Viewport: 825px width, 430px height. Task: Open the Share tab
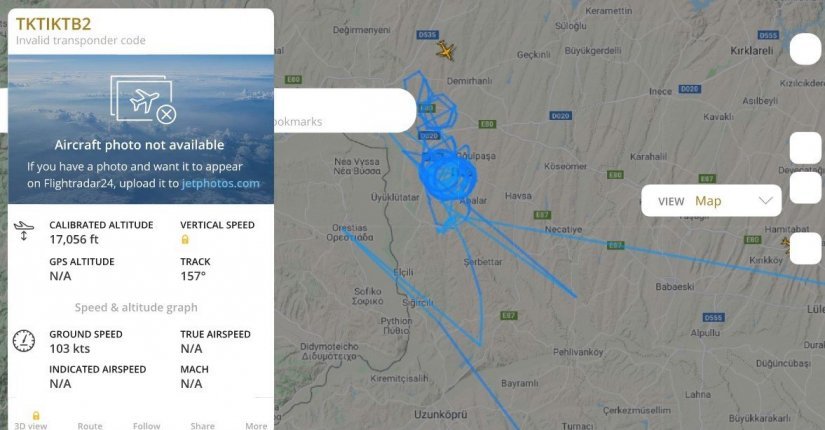point(203,425)
